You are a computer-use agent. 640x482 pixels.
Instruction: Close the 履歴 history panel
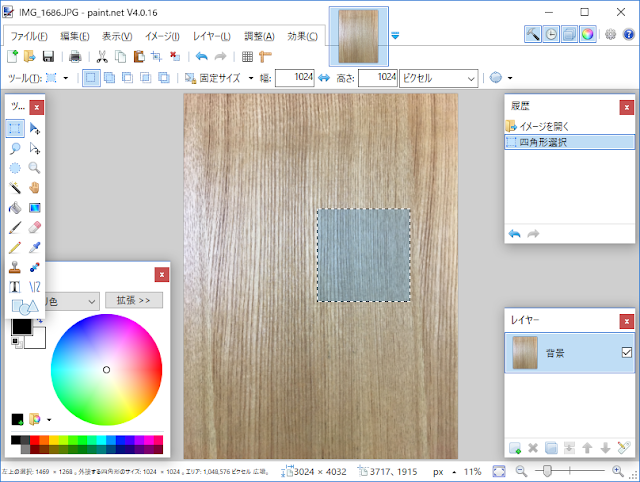coord(627,107)
